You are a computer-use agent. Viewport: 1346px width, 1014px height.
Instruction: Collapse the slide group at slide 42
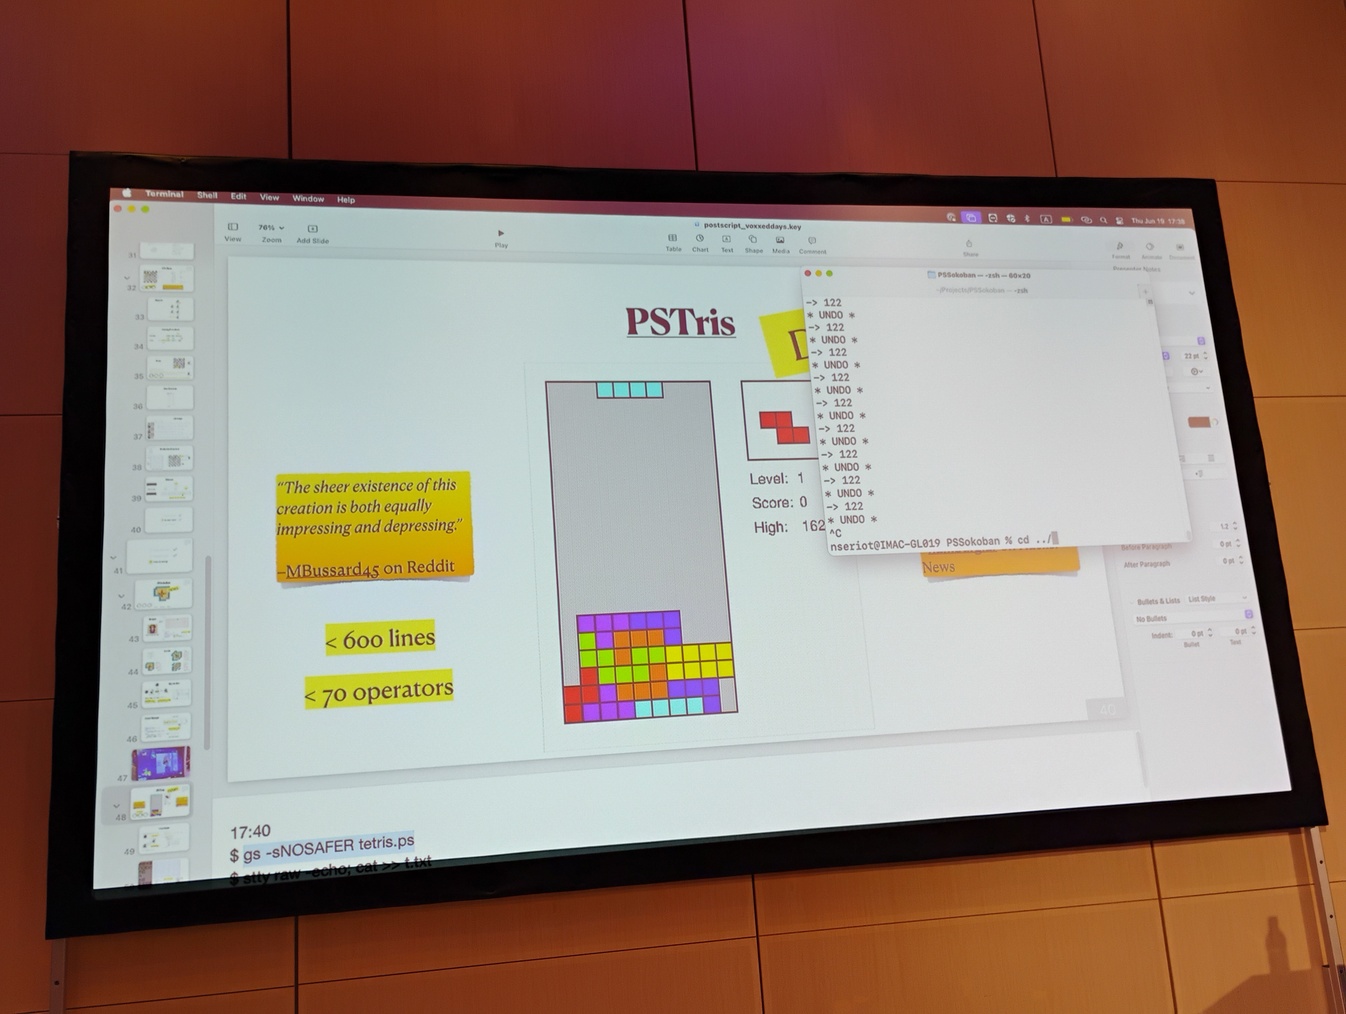pos(122,594)
